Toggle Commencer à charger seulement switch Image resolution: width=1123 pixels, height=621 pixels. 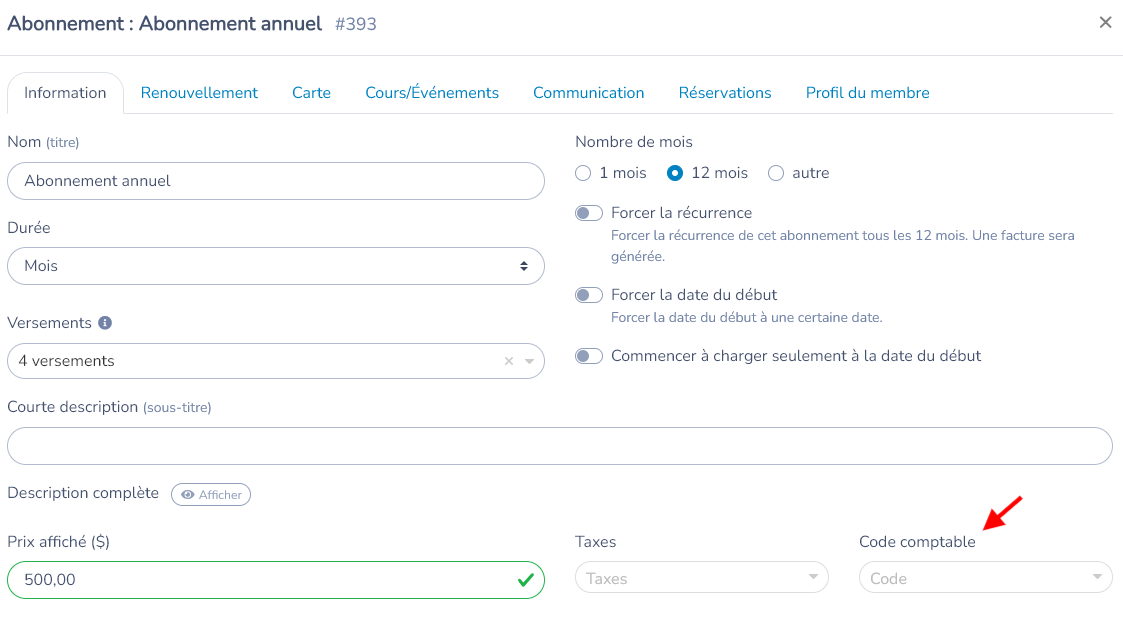589,356
